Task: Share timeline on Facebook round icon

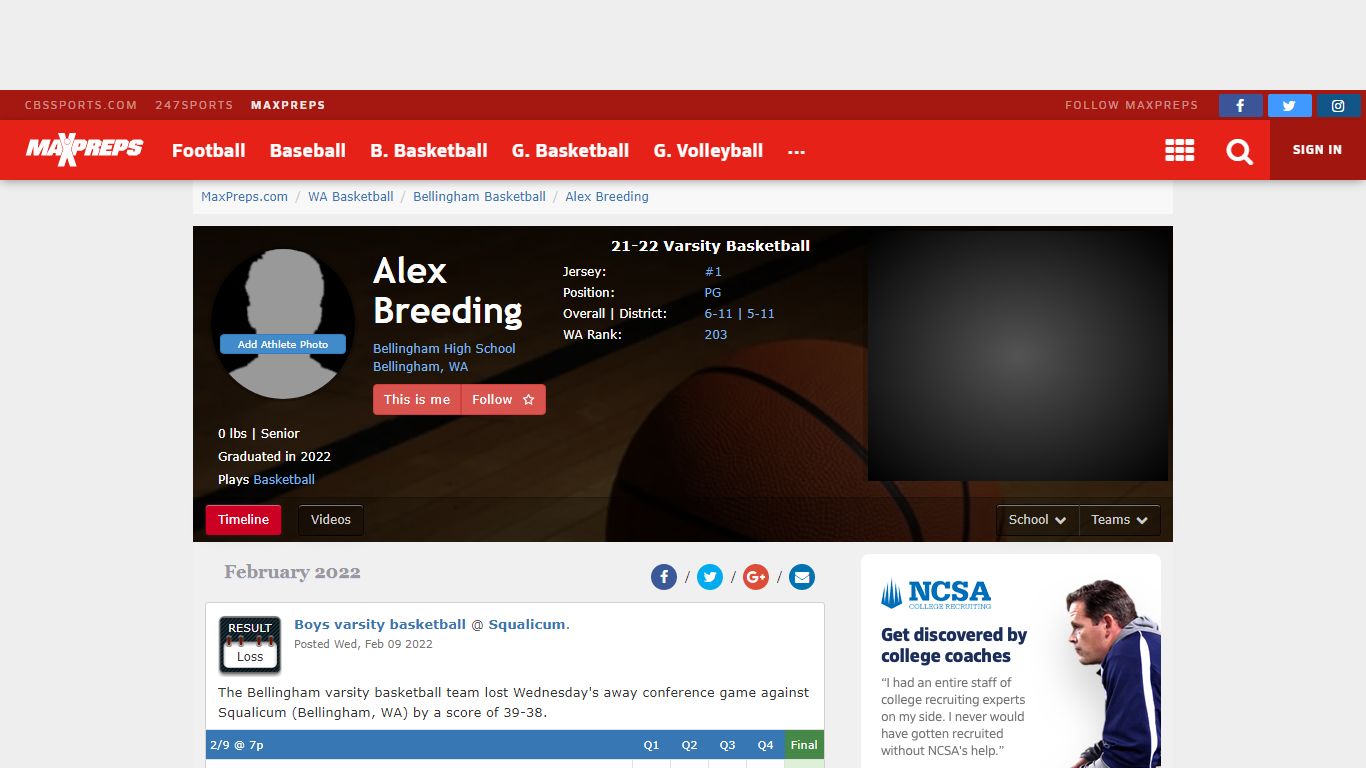Action: pyautogui.click(x=664, y=577)
